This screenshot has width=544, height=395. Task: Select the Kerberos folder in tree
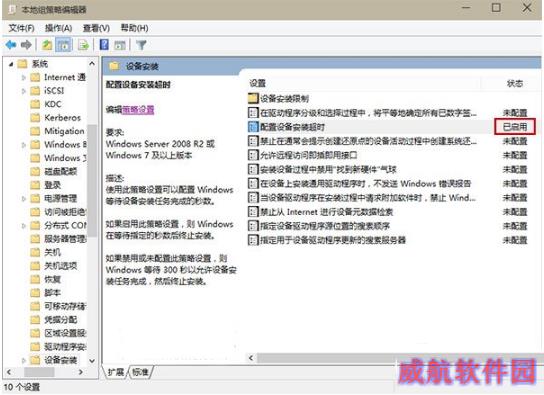point(56,118)
